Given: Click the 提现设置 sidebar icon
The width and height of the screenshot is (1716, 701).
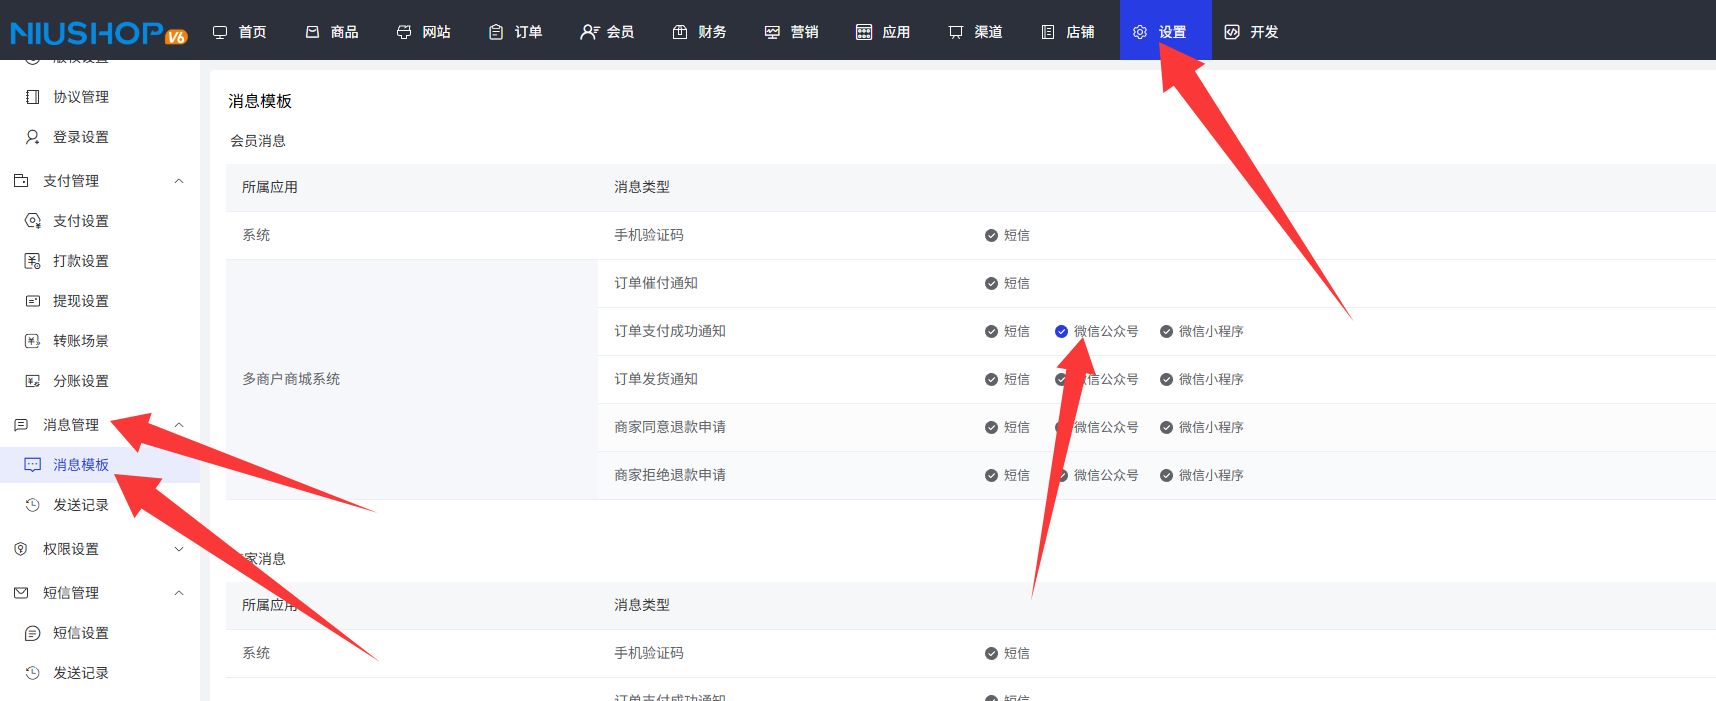Looking at the screenshot, I should 33,301.
